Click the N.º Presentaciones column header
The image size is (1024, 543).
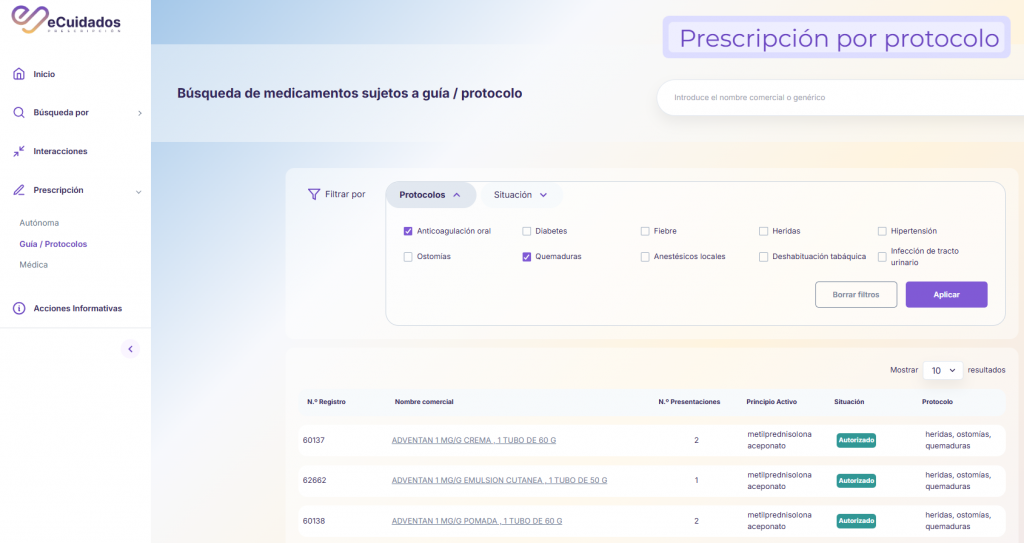click(689, 402)
